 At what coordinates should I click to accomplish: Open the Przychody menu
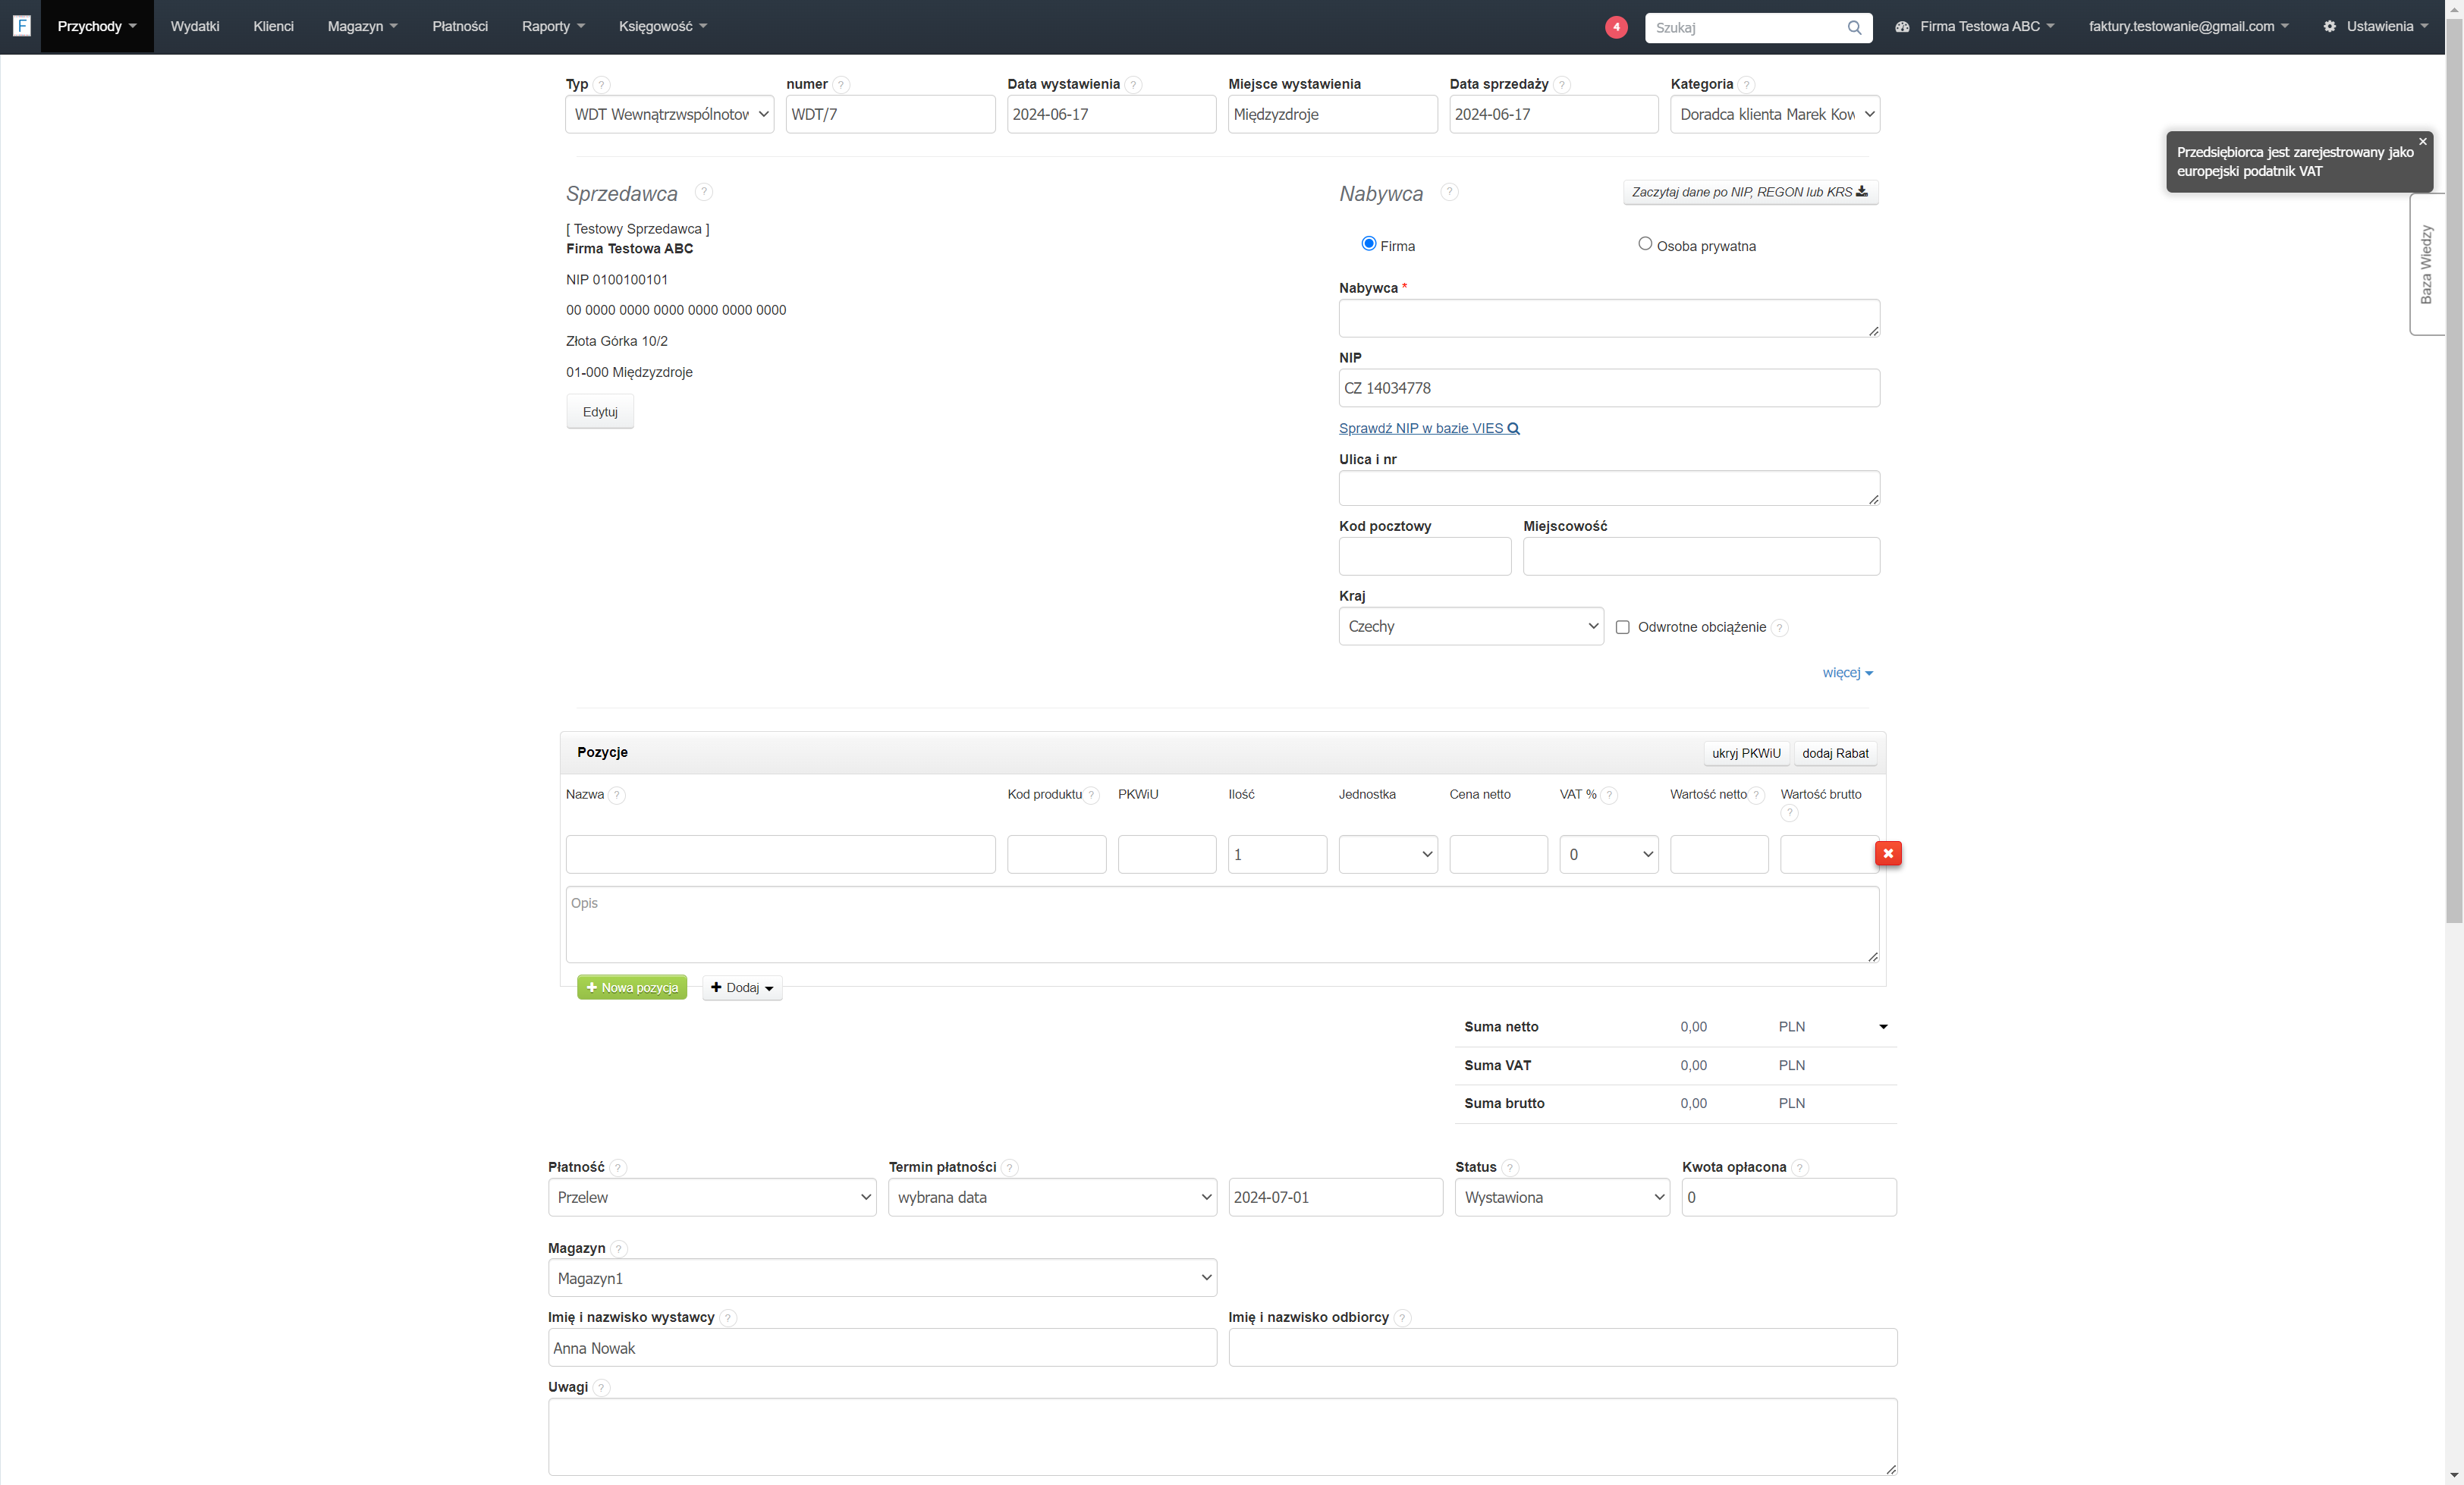click(x=97, y=26)
